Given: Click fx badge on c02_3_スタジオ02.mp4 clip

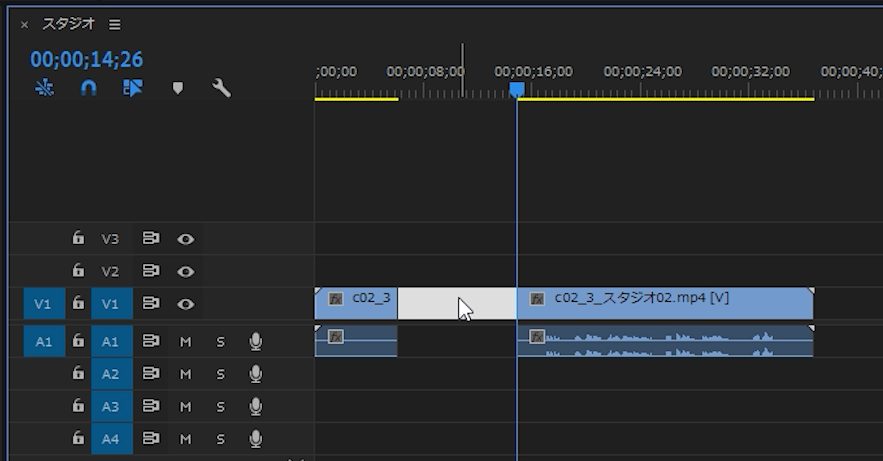Looking at the screenshot, I should (537, 299).
